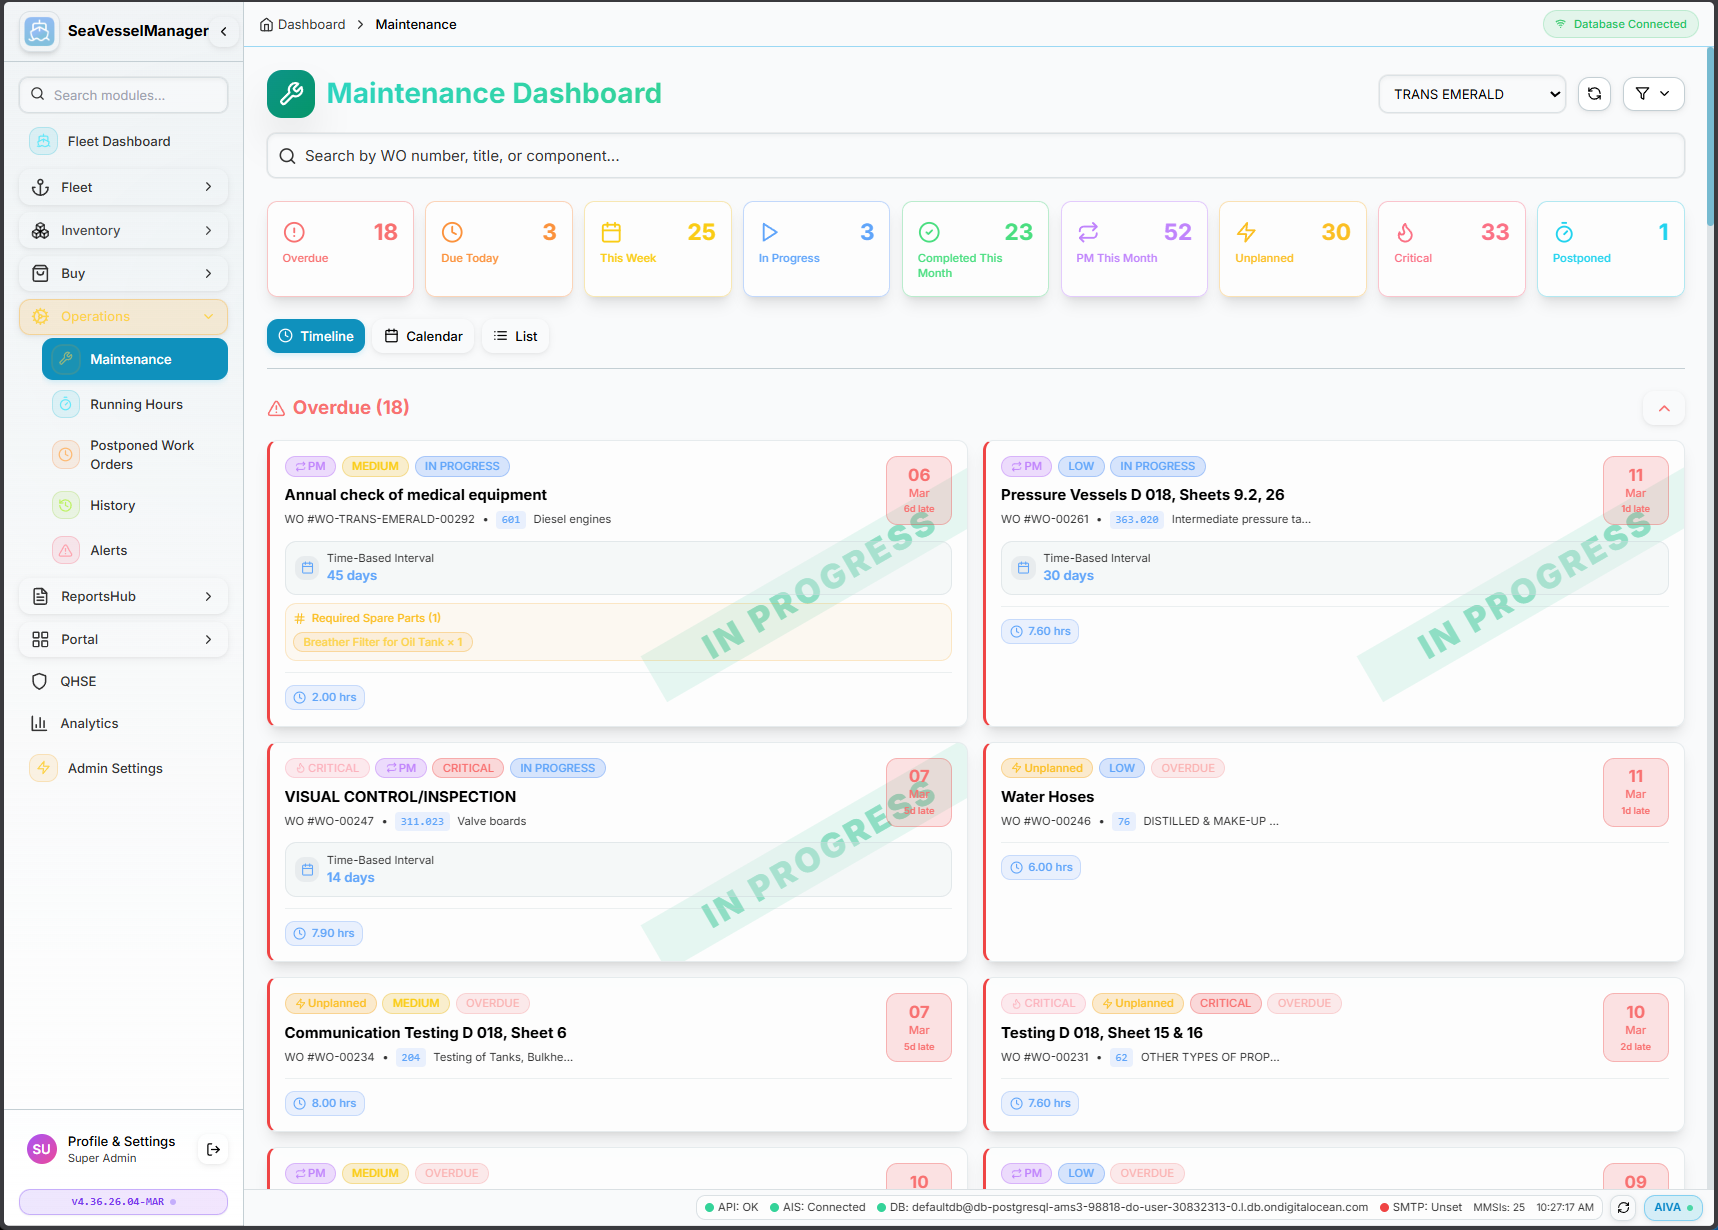The image size is (1718, 1230).
Task: Select the Timeline tab
Action: coord(315,336)
